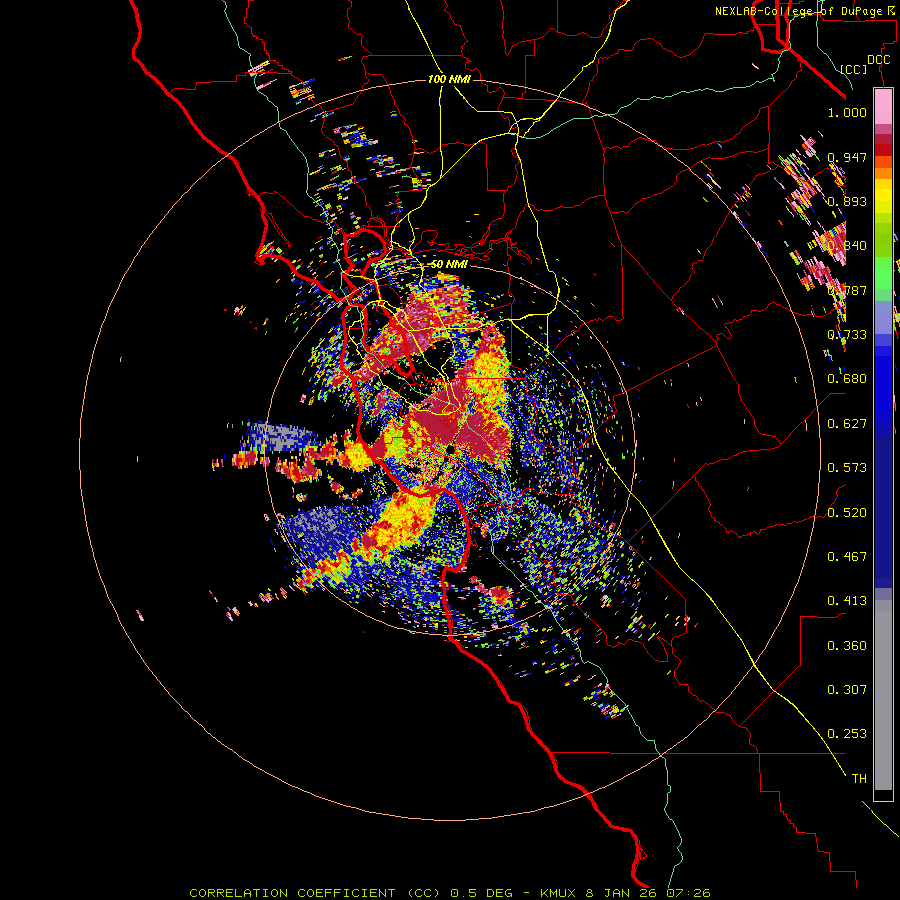900x900 pixels.
Task: Click the 0.520 legend value
Action: coord(847,512)
